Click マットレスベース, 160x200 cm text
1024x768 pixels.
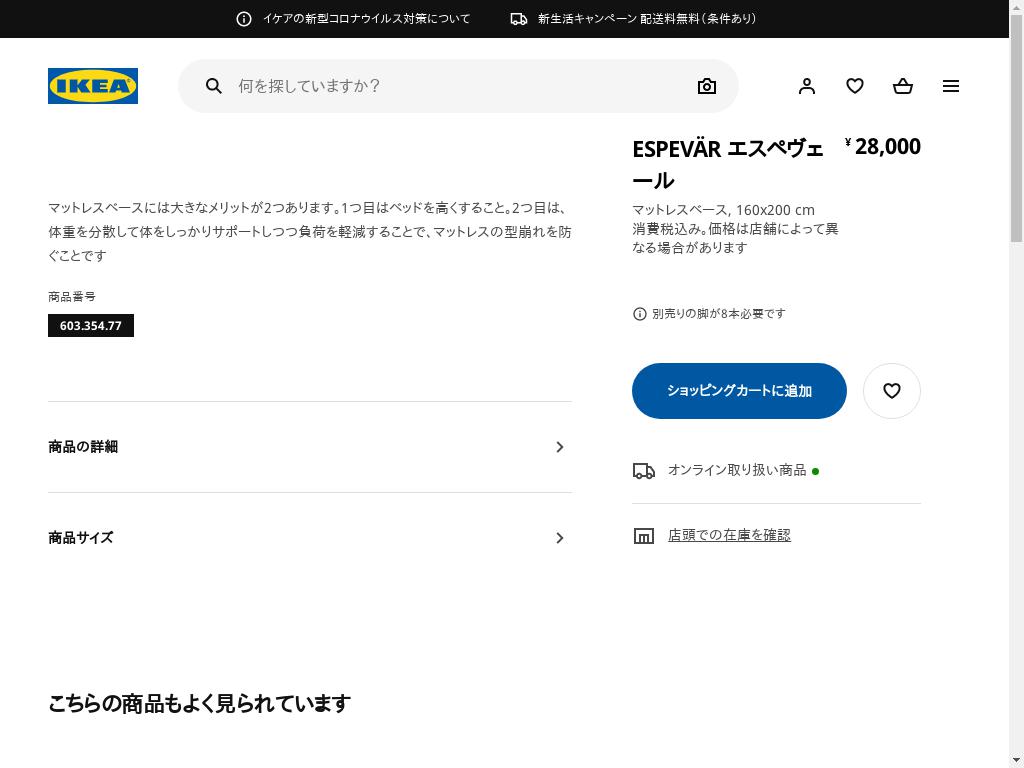(723, 210)
